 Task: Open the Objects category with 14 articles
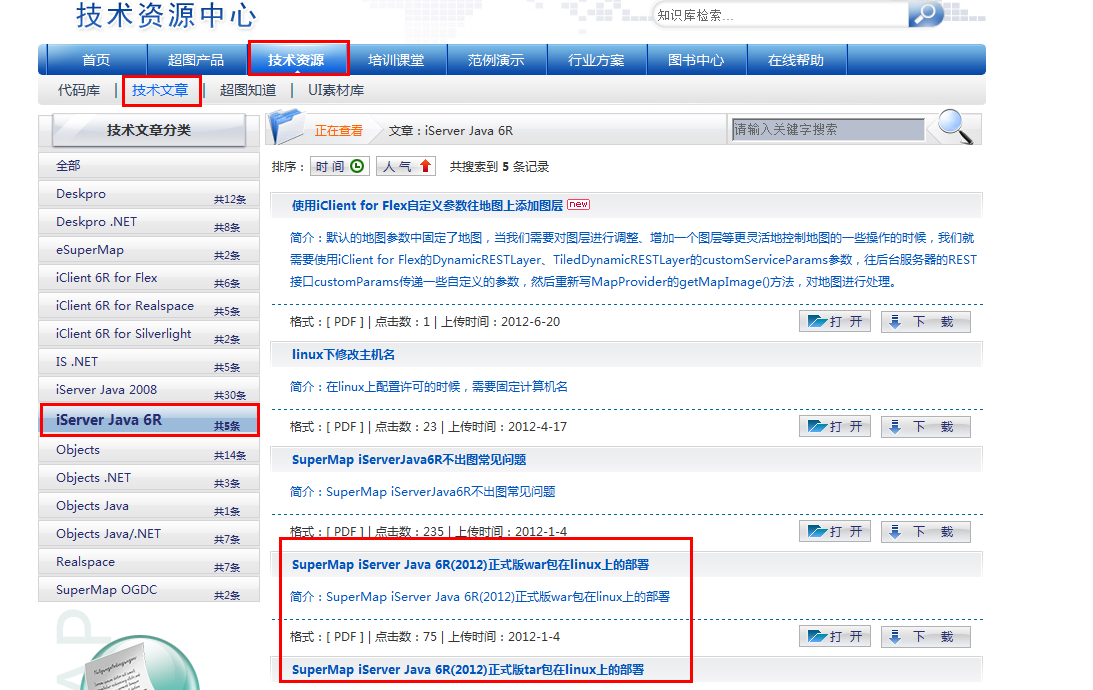(149, 450)
